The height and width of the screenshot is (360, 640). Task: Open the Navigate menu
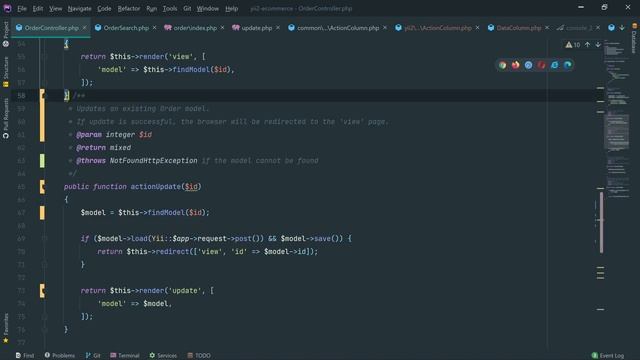point(80,9)
